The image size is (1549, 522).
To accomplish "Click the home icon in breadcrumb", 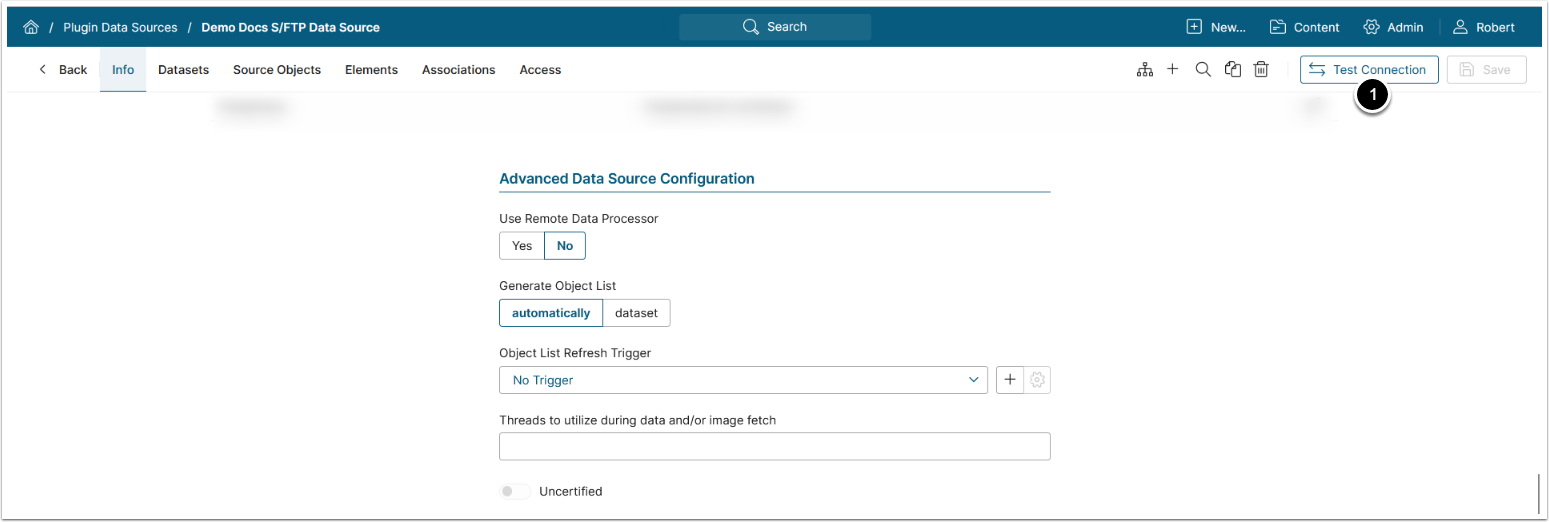I will pyautogui.click(x=31, y=28).
